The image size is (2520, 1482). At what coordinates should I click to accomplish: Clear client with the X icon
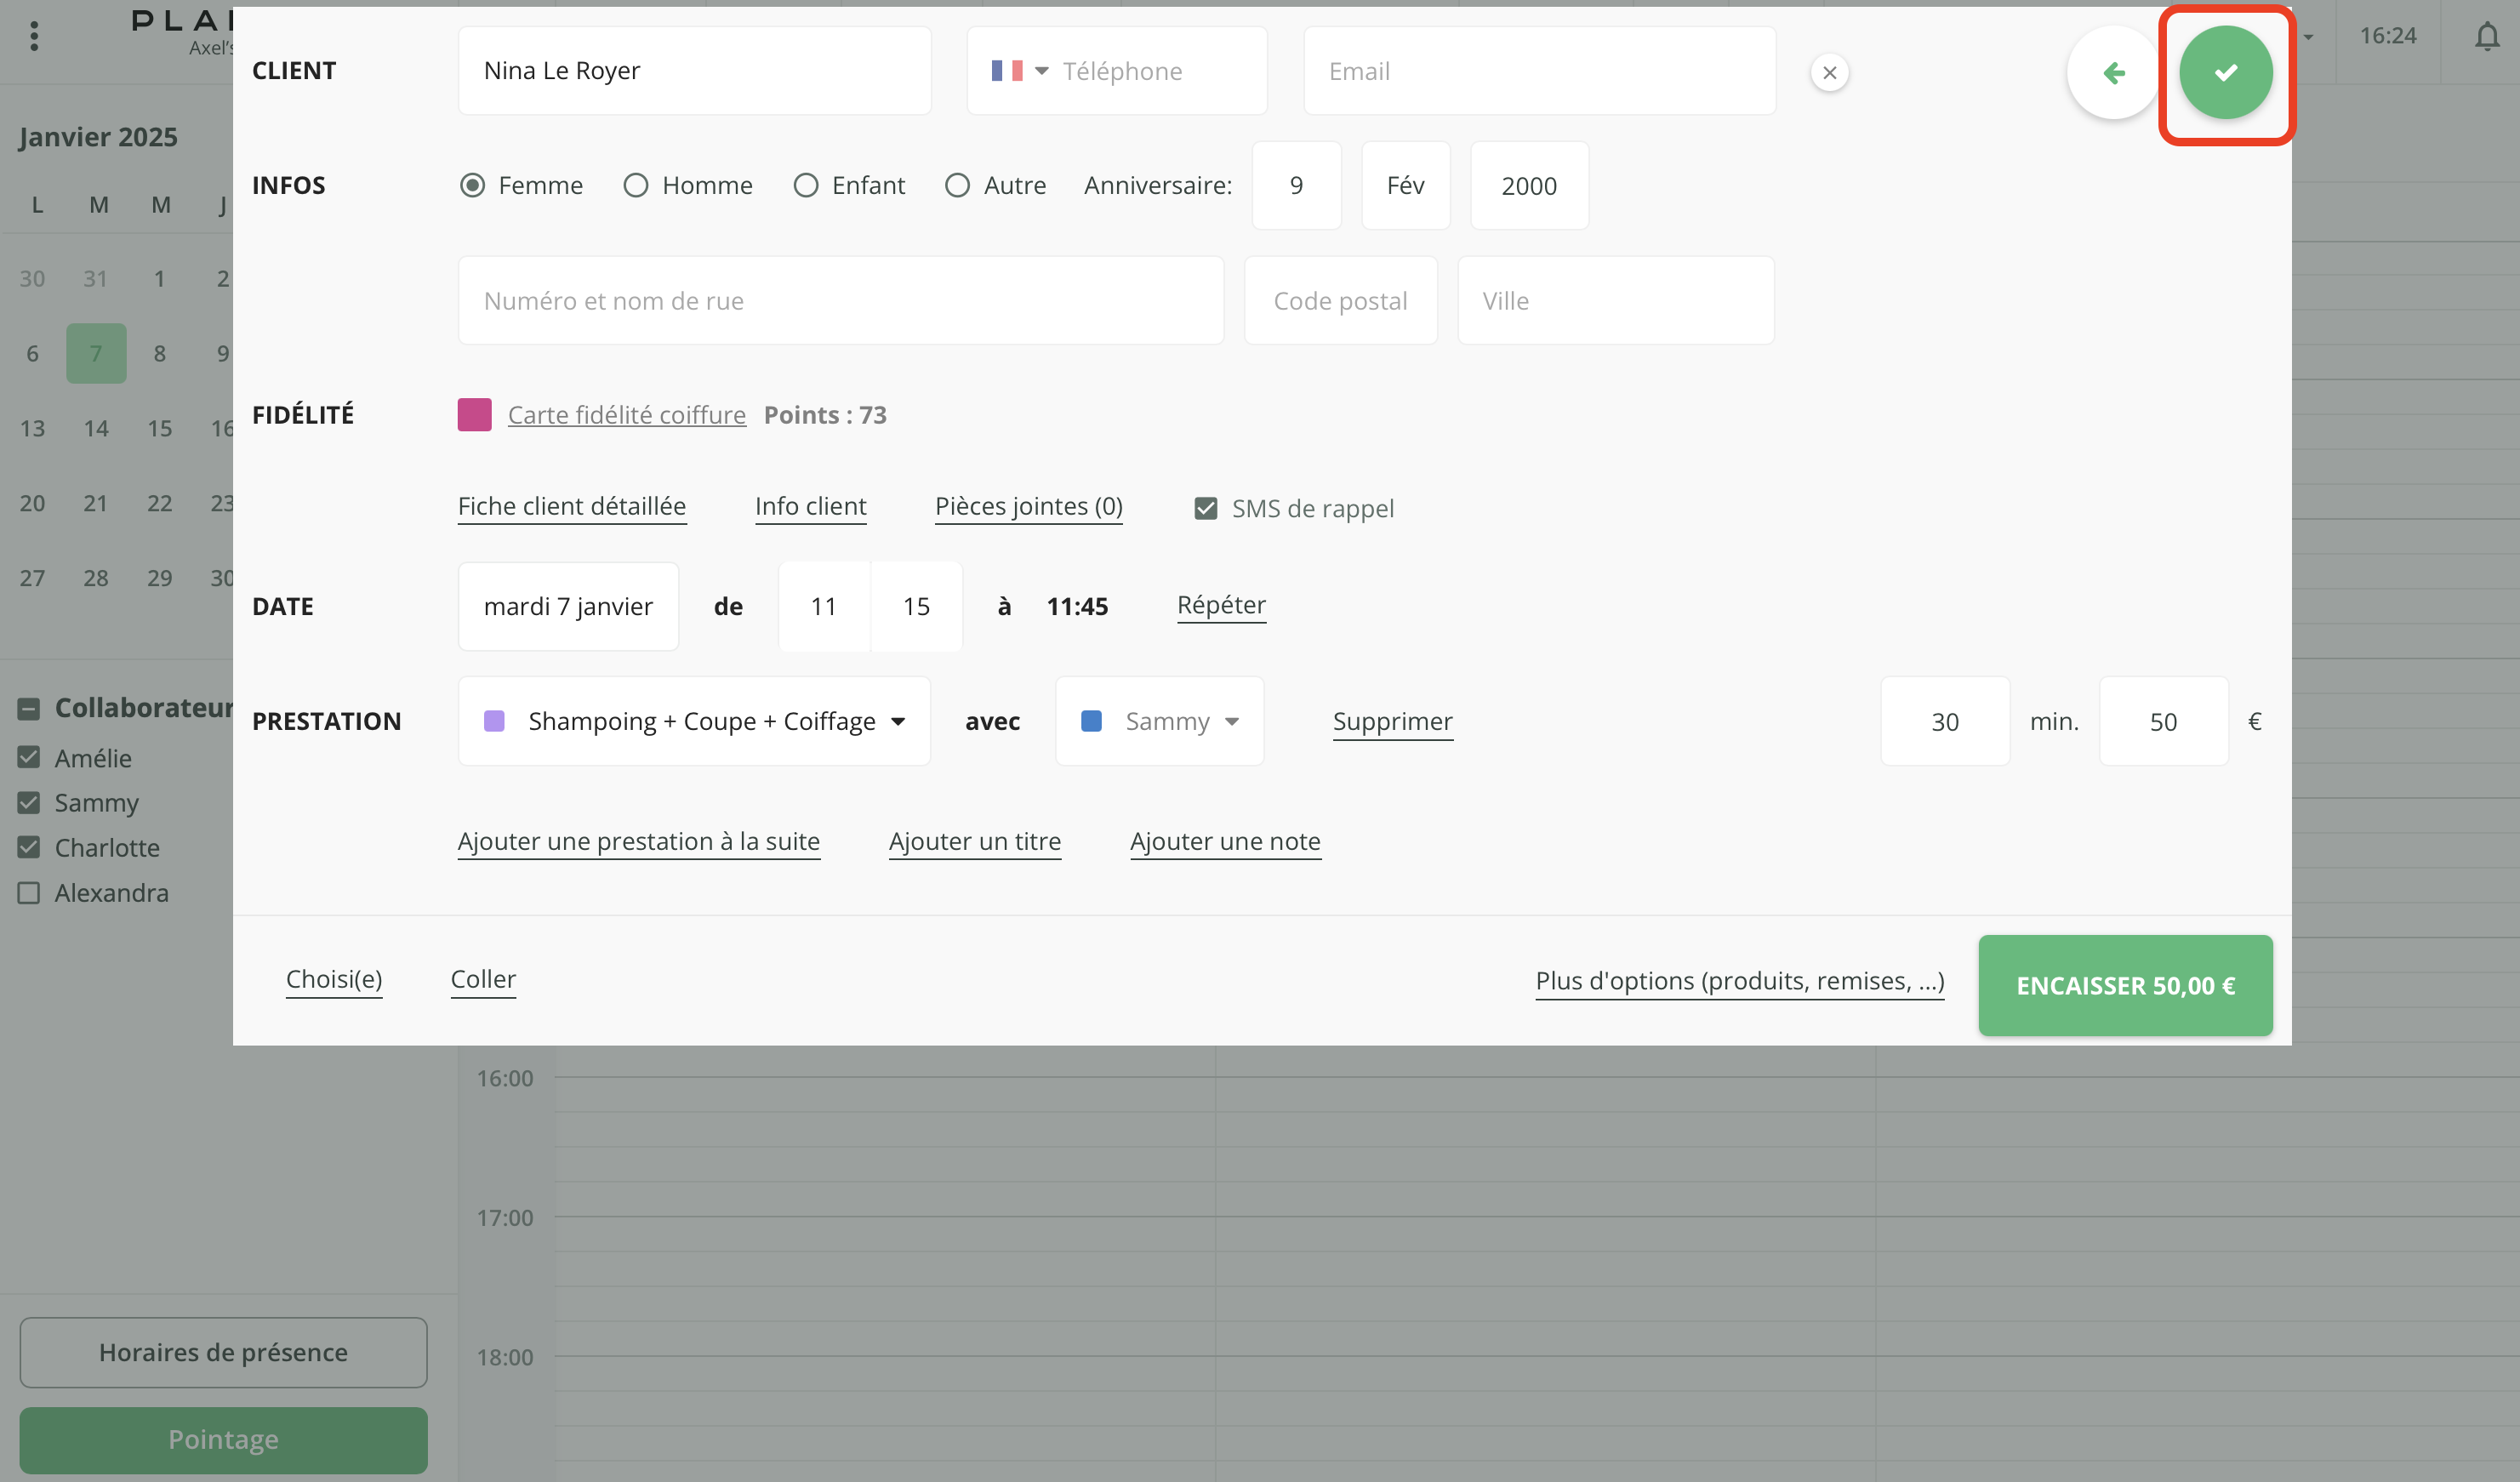[1829, 72]
